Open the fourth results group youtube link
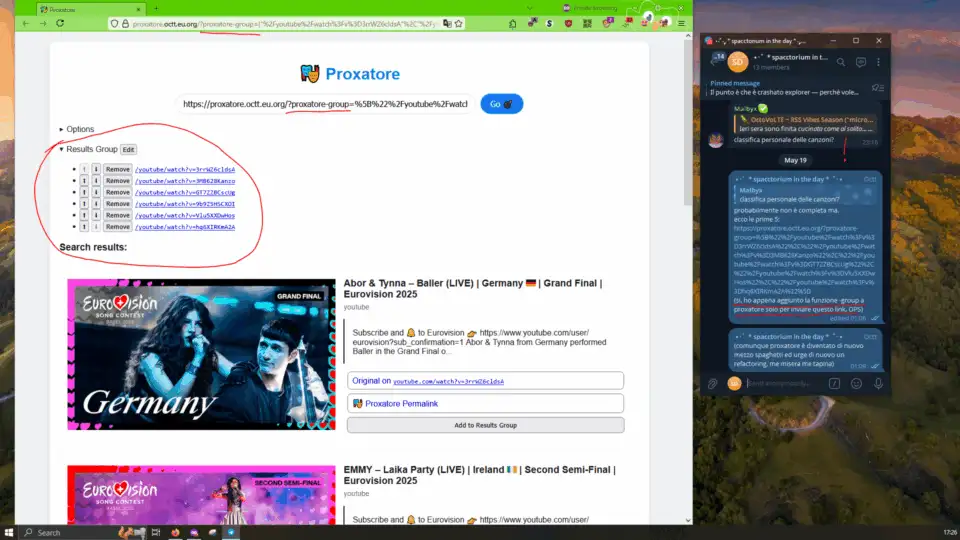 185,204
